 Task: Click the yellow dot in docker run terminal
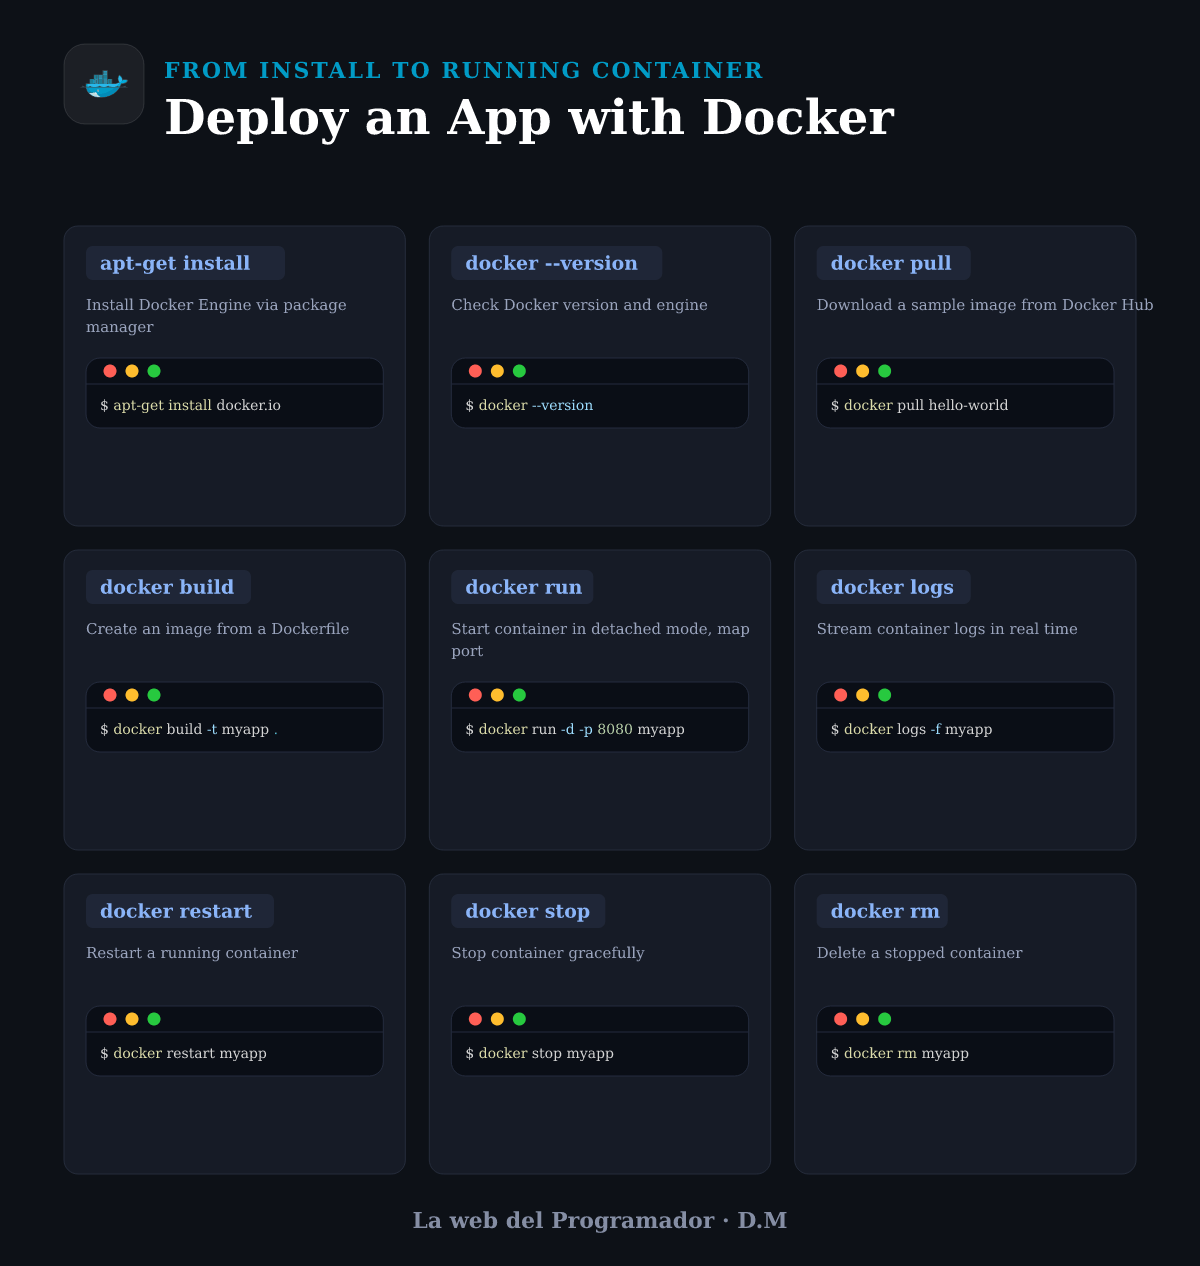coord(497,695)
